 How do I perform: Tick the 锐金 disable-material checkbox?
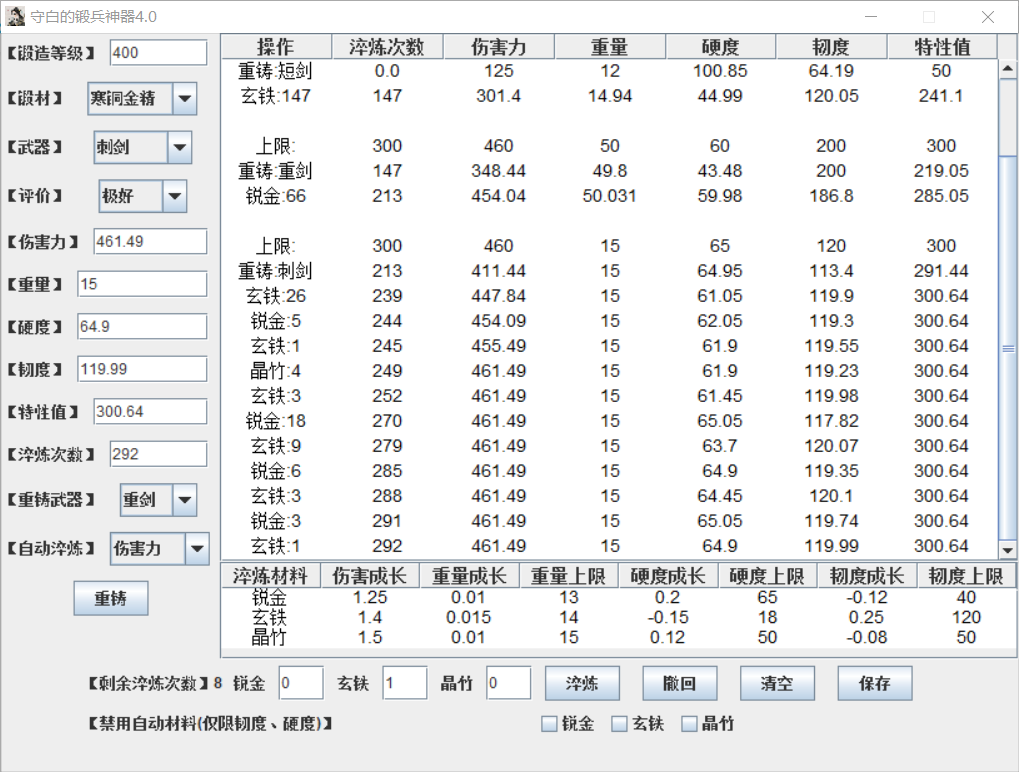(549, 724)
